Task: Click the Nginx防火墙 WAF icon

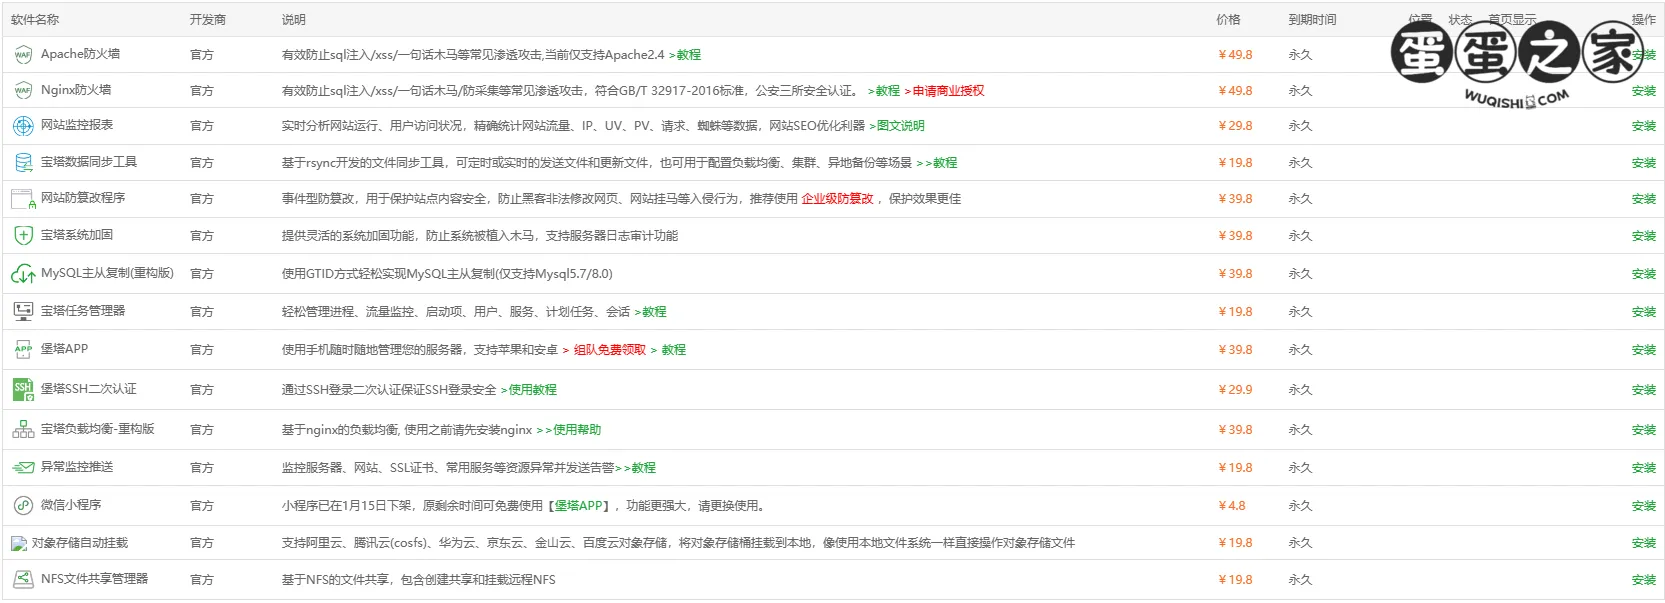Action: point(23,91)
